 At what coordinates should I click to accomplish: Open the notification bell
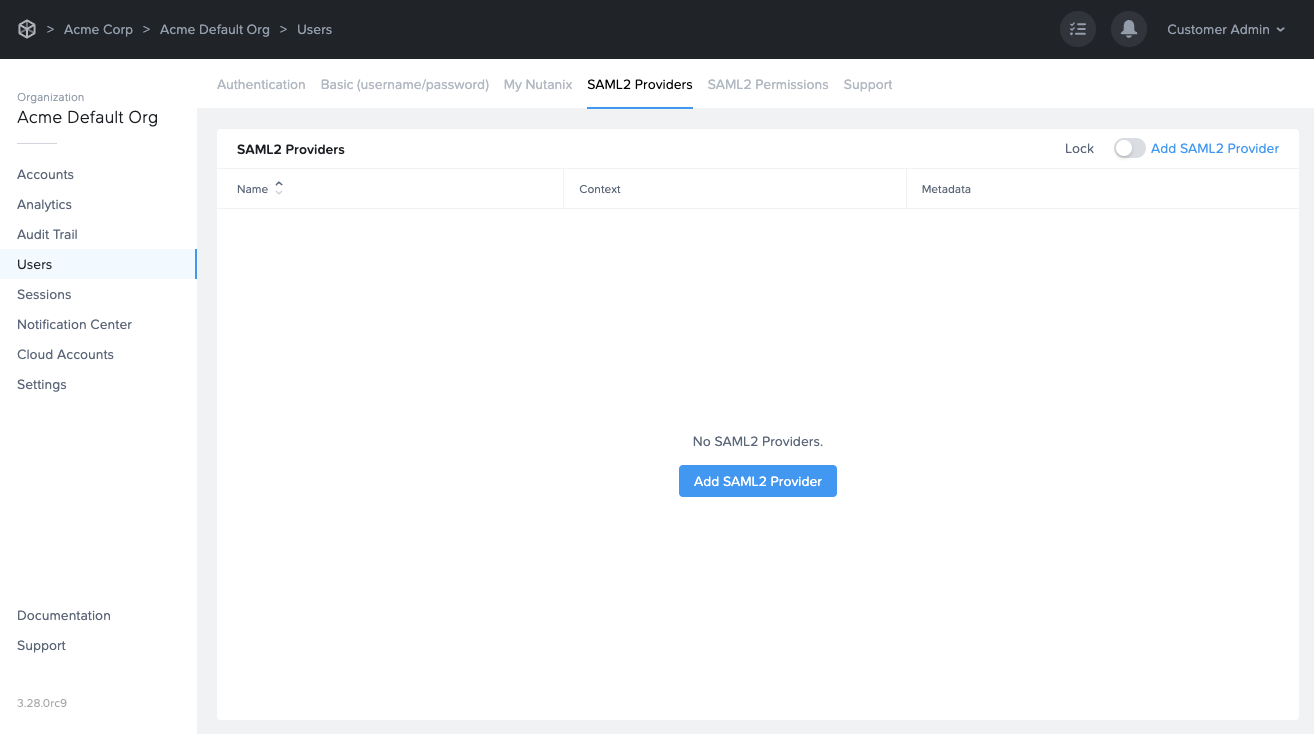[x=1128, y=29]
